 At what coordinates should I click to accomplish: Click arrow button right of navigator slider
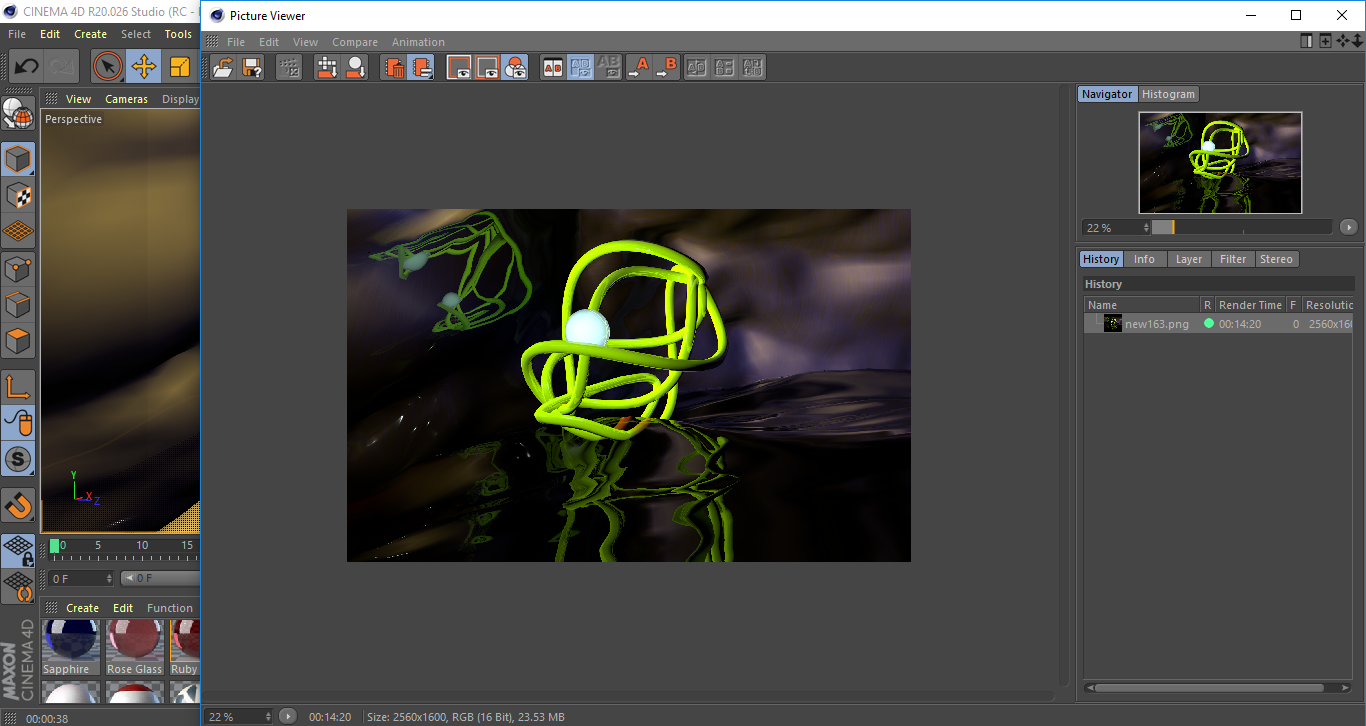[1349, 227]
